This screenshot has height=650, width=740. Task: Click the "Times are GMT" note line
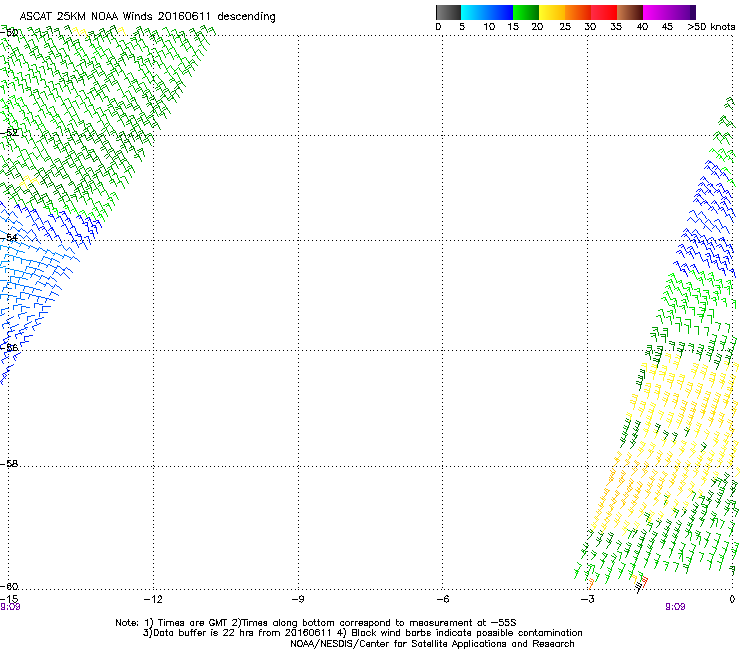click(x=316, y=623)
